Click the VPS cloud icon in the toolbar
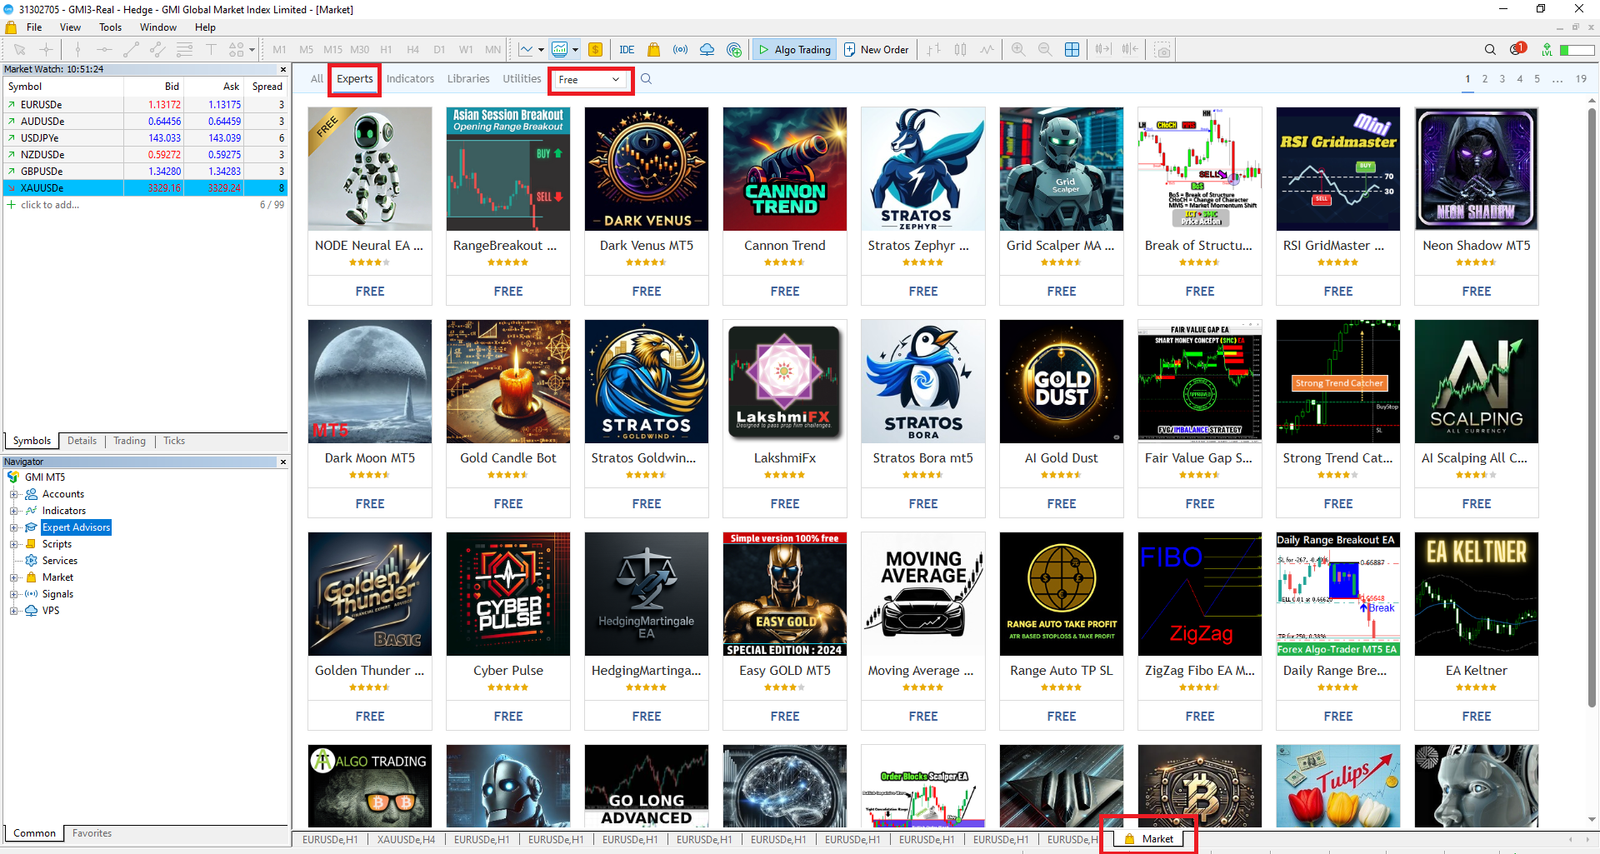The width and height of the screenshot is (1600, 854). click(x=707, y=50)
